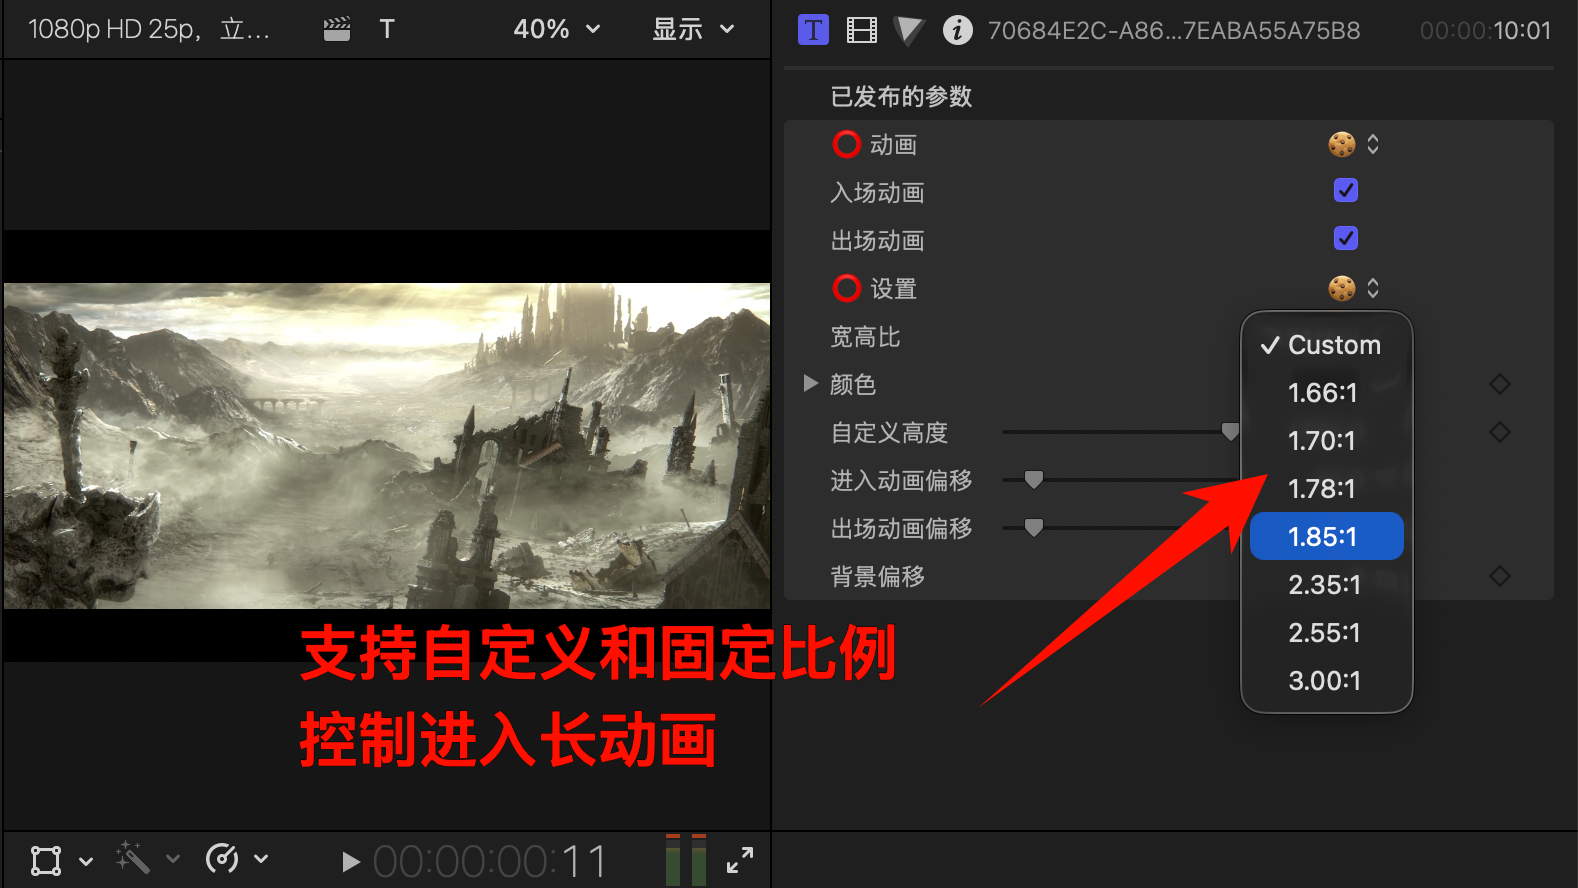The height and width of the screenshot is (888, 1578).
Task: Open the Video inspector filmstrip icon
Action: [x=861, y=30]
